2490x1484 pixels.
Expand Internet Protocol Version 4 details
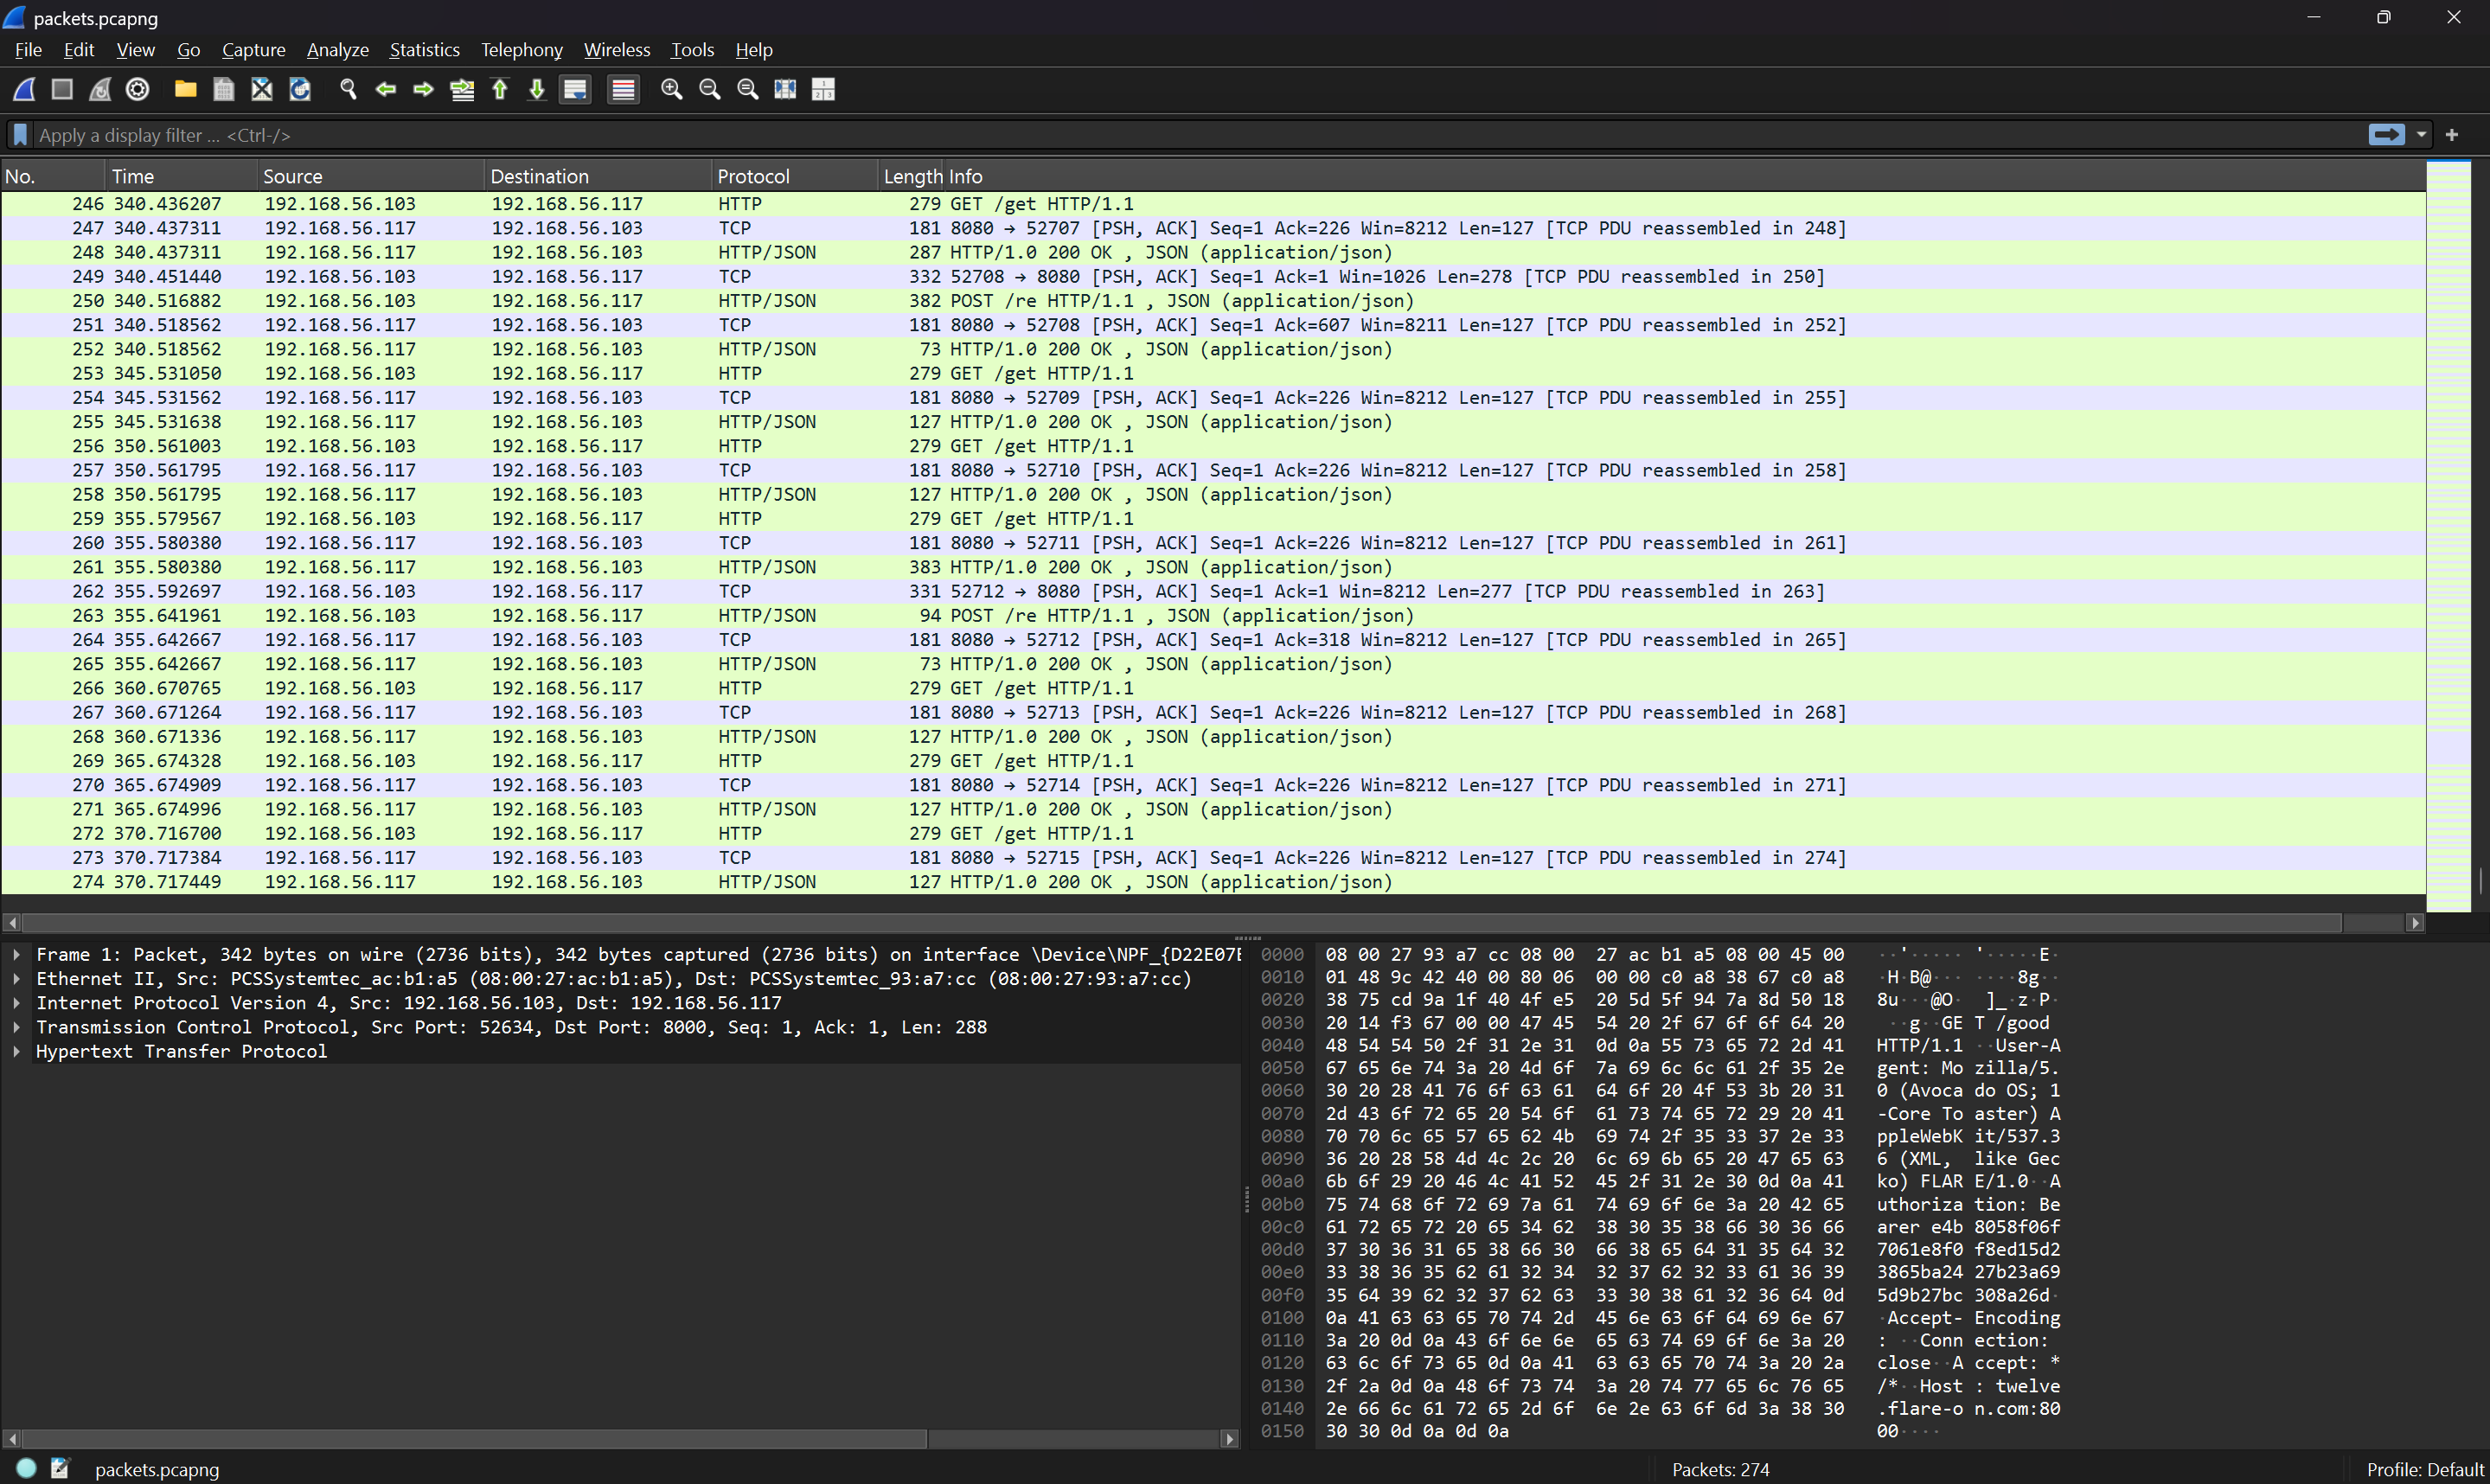click(x=17, y=1003)
